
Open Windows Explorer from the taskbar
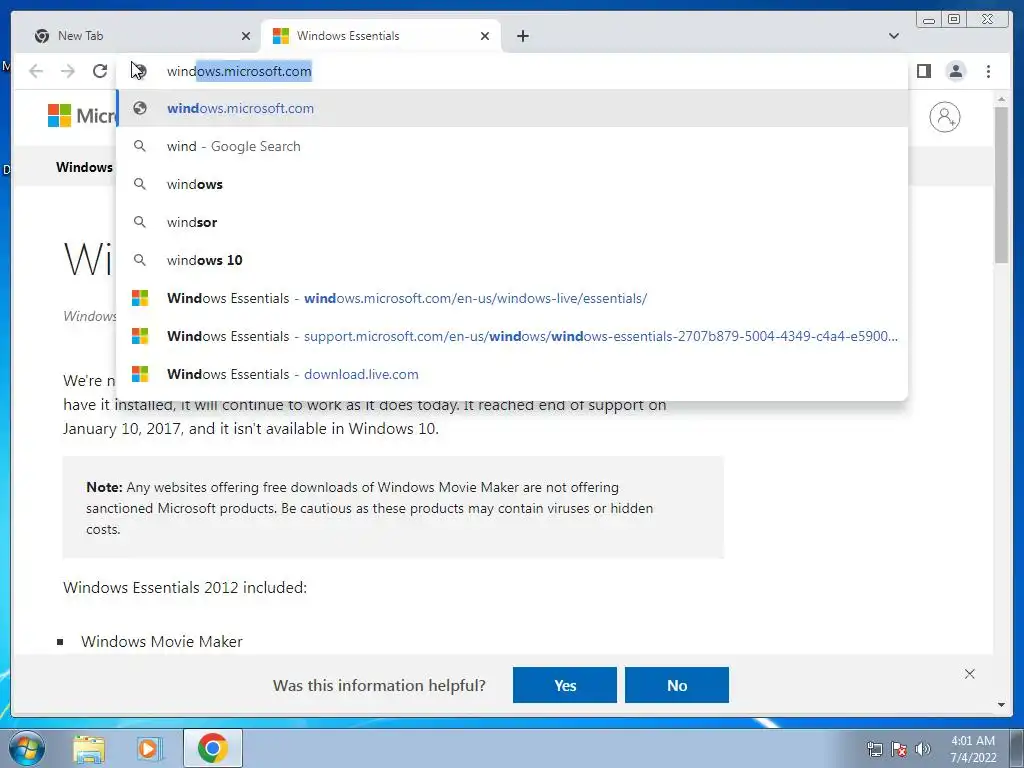[x=89, y=748]
